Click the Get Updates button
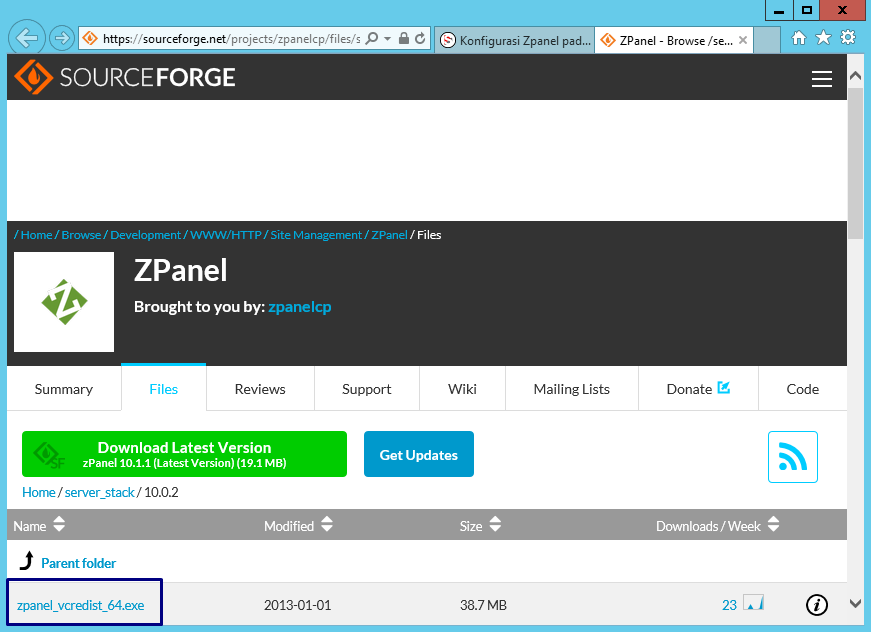 [x=419, y=454]
